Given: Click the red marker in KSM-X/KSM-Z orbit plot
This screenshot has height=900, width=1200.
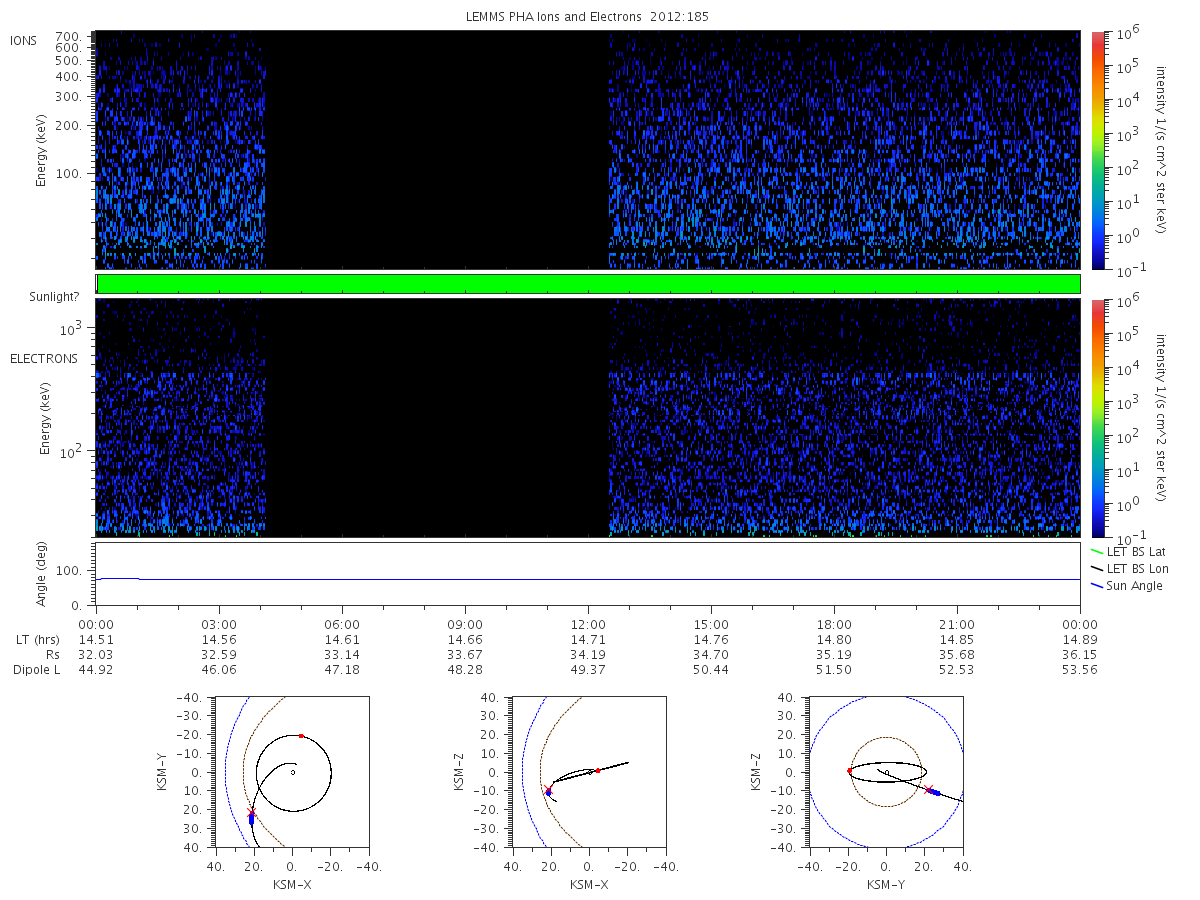Looking at the screenshot, I should coord(597,770).
